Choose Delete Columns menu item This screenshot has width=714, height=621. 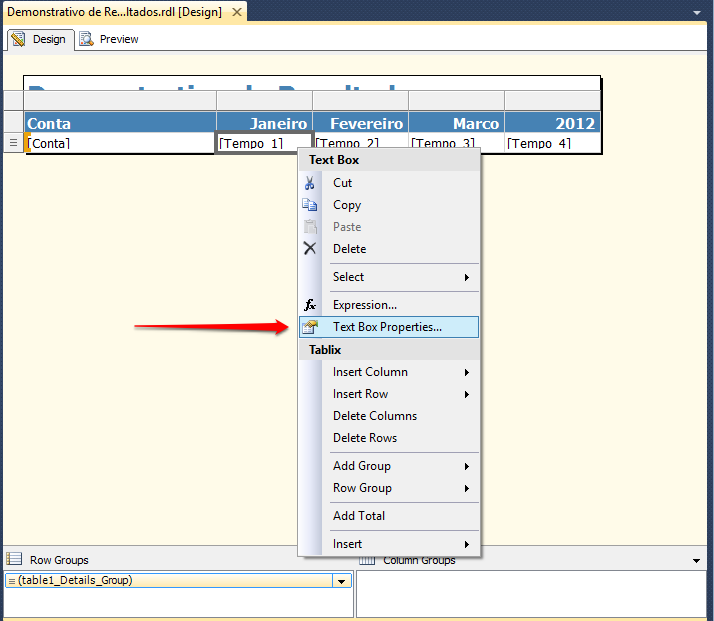tap(389, 416)
